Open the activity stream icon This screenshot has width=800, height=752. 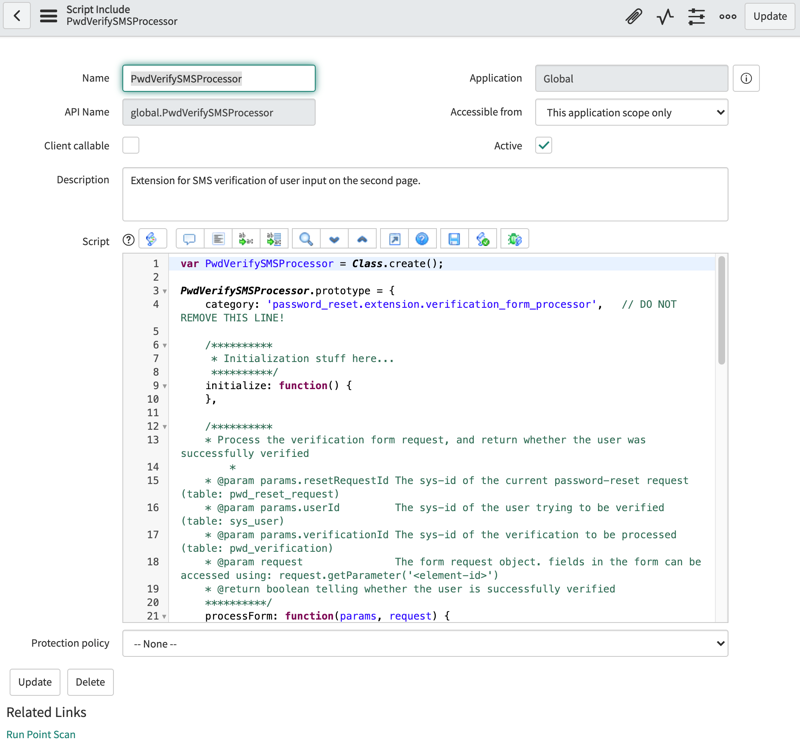(x=665, y=16)
